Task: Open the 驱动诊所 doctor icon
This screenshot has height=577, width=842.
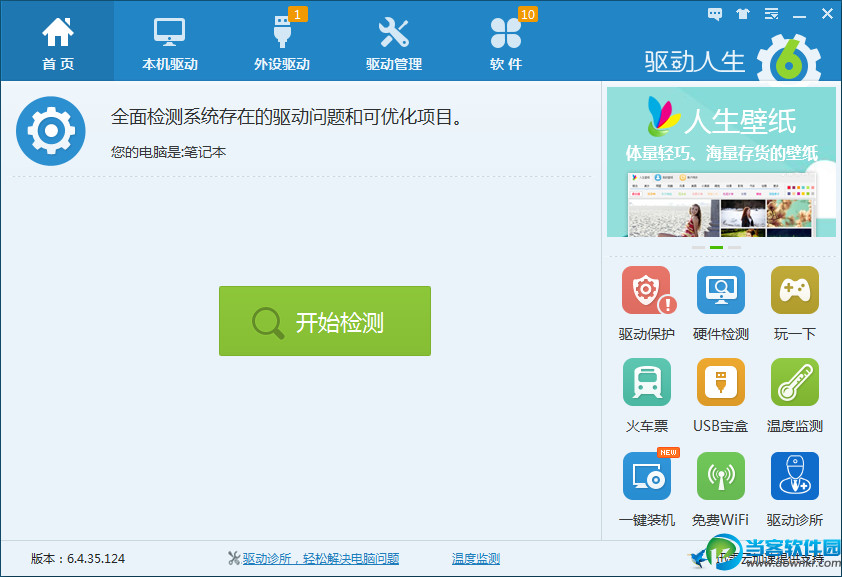Action: point(795,476)
